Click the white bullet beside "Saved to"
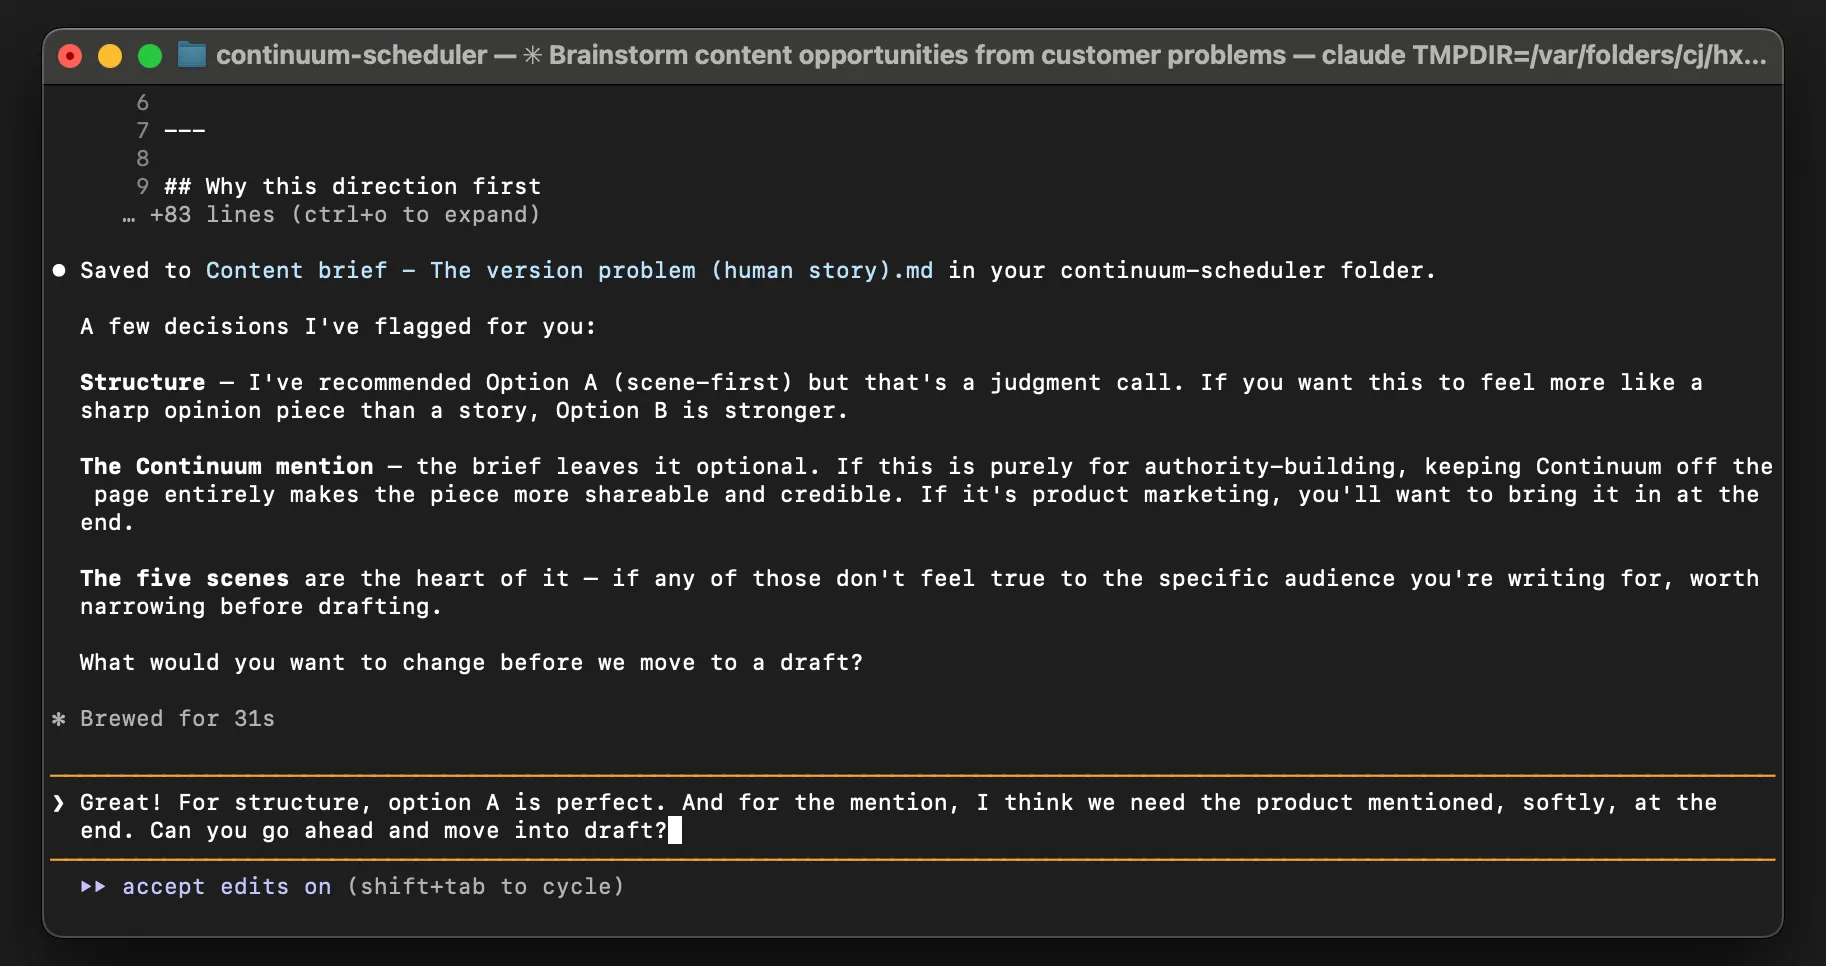This screenshot has width=1826, height=966. point(59,271)
